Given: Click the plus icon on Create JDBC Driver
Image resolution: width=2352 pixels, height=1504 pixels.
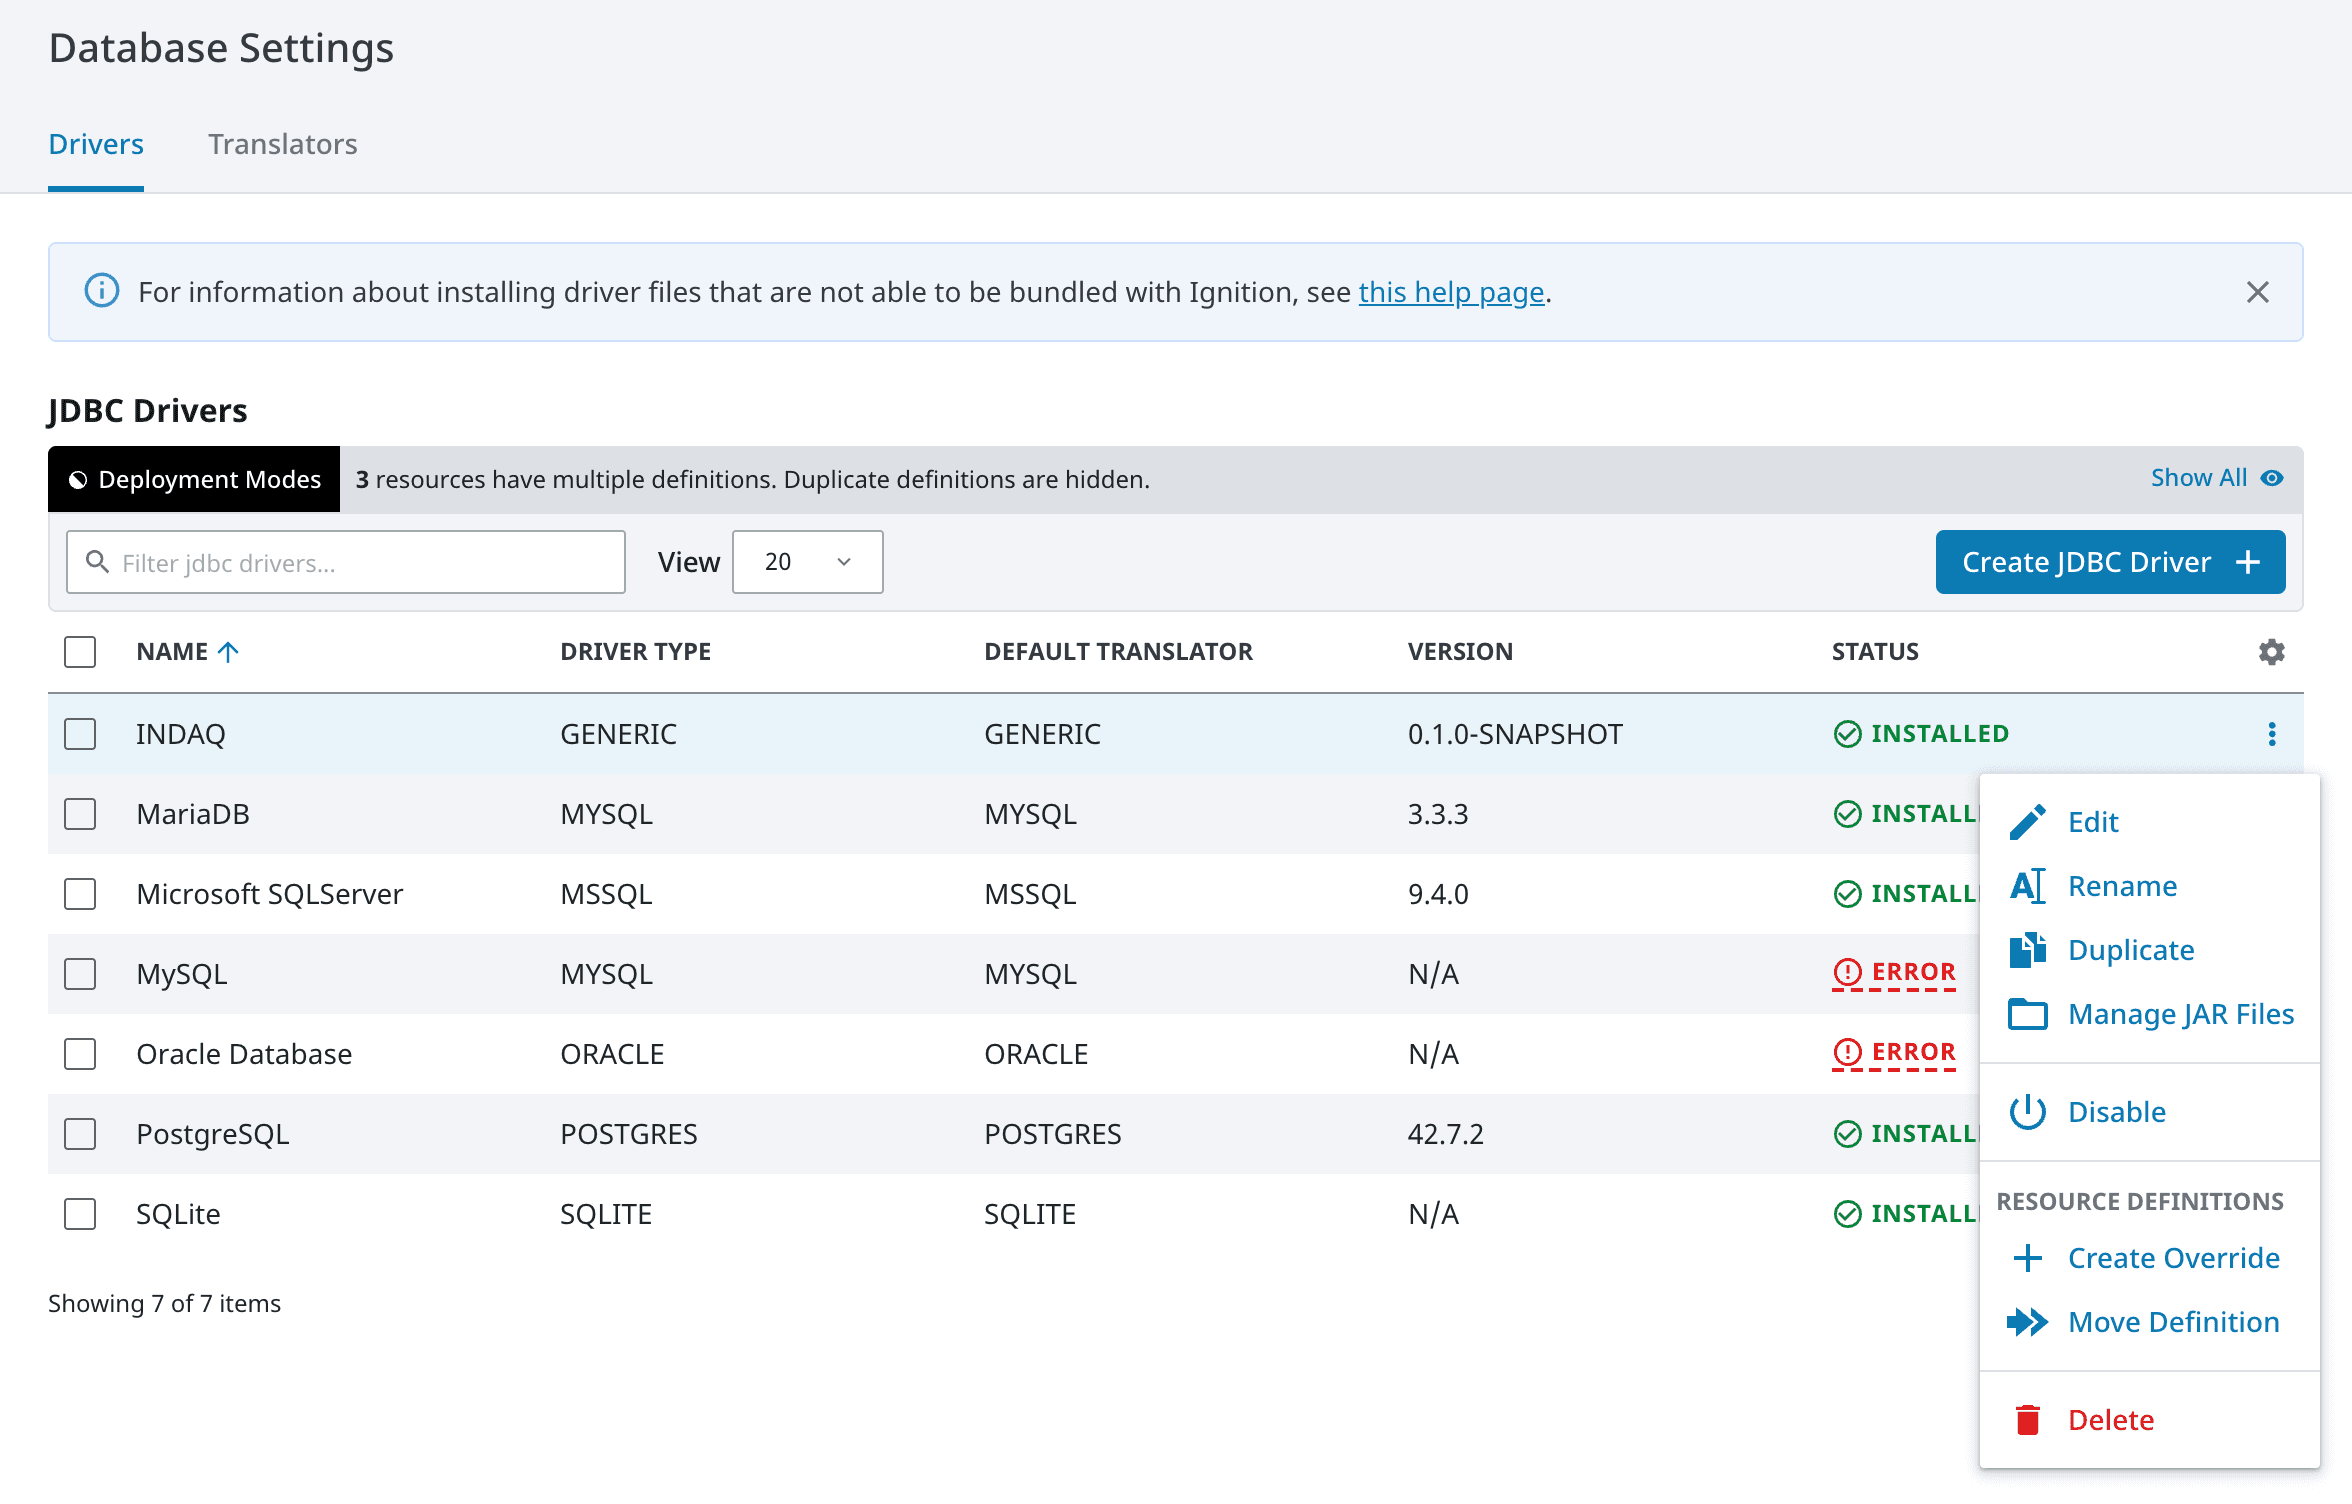Looking at the screenshot, I should tap(2248, 562).
